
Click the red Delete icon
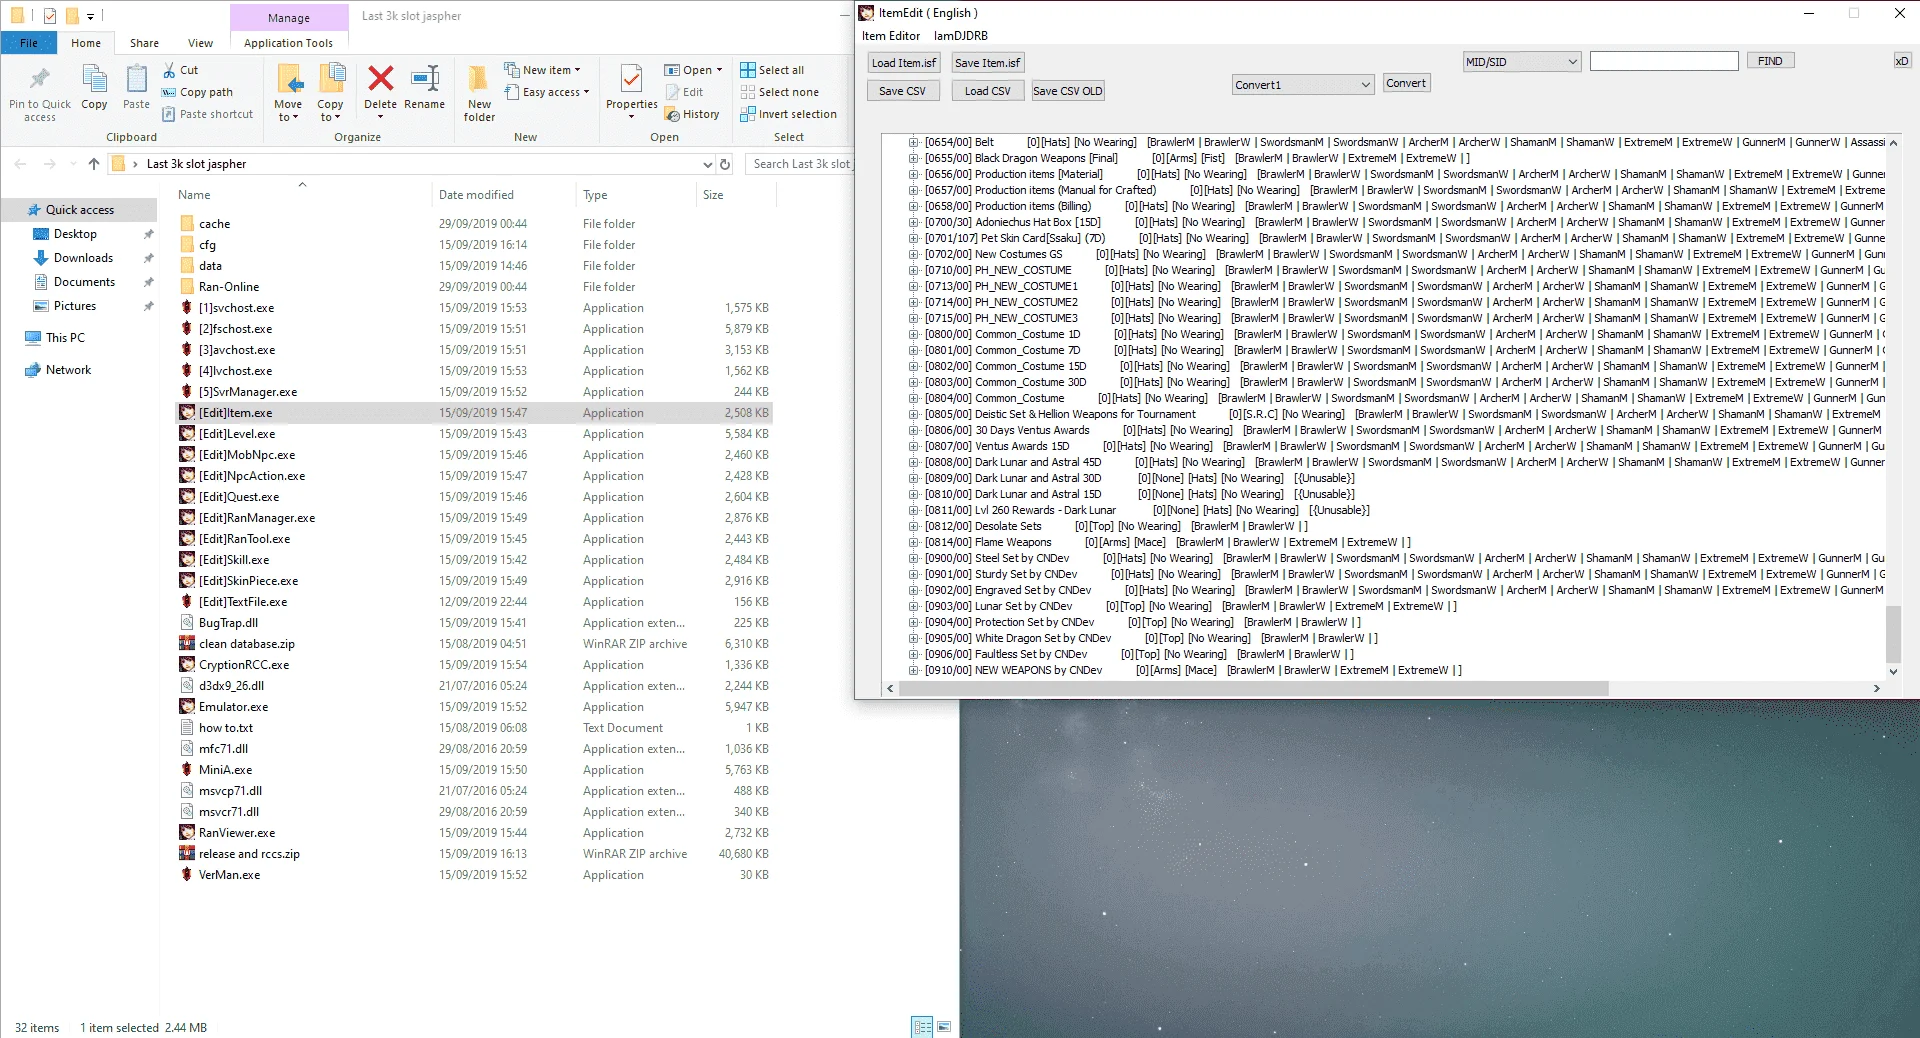pyautogui.click(x=380, y=78)
